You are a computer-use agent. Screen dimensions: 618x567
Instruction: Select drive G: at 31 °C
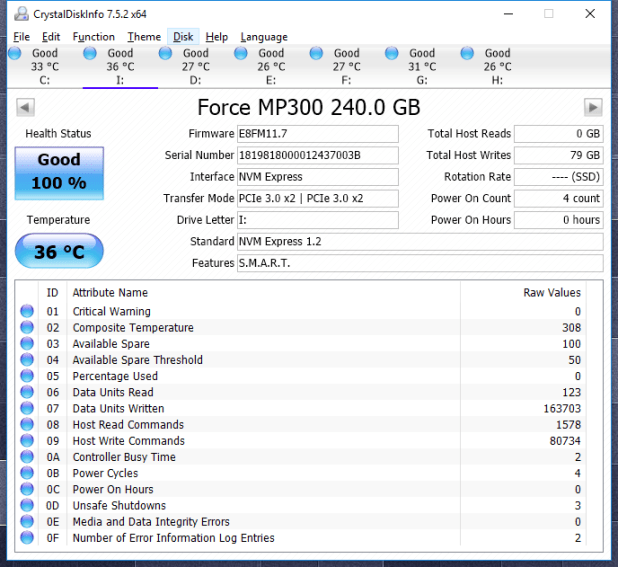point(422,66)
